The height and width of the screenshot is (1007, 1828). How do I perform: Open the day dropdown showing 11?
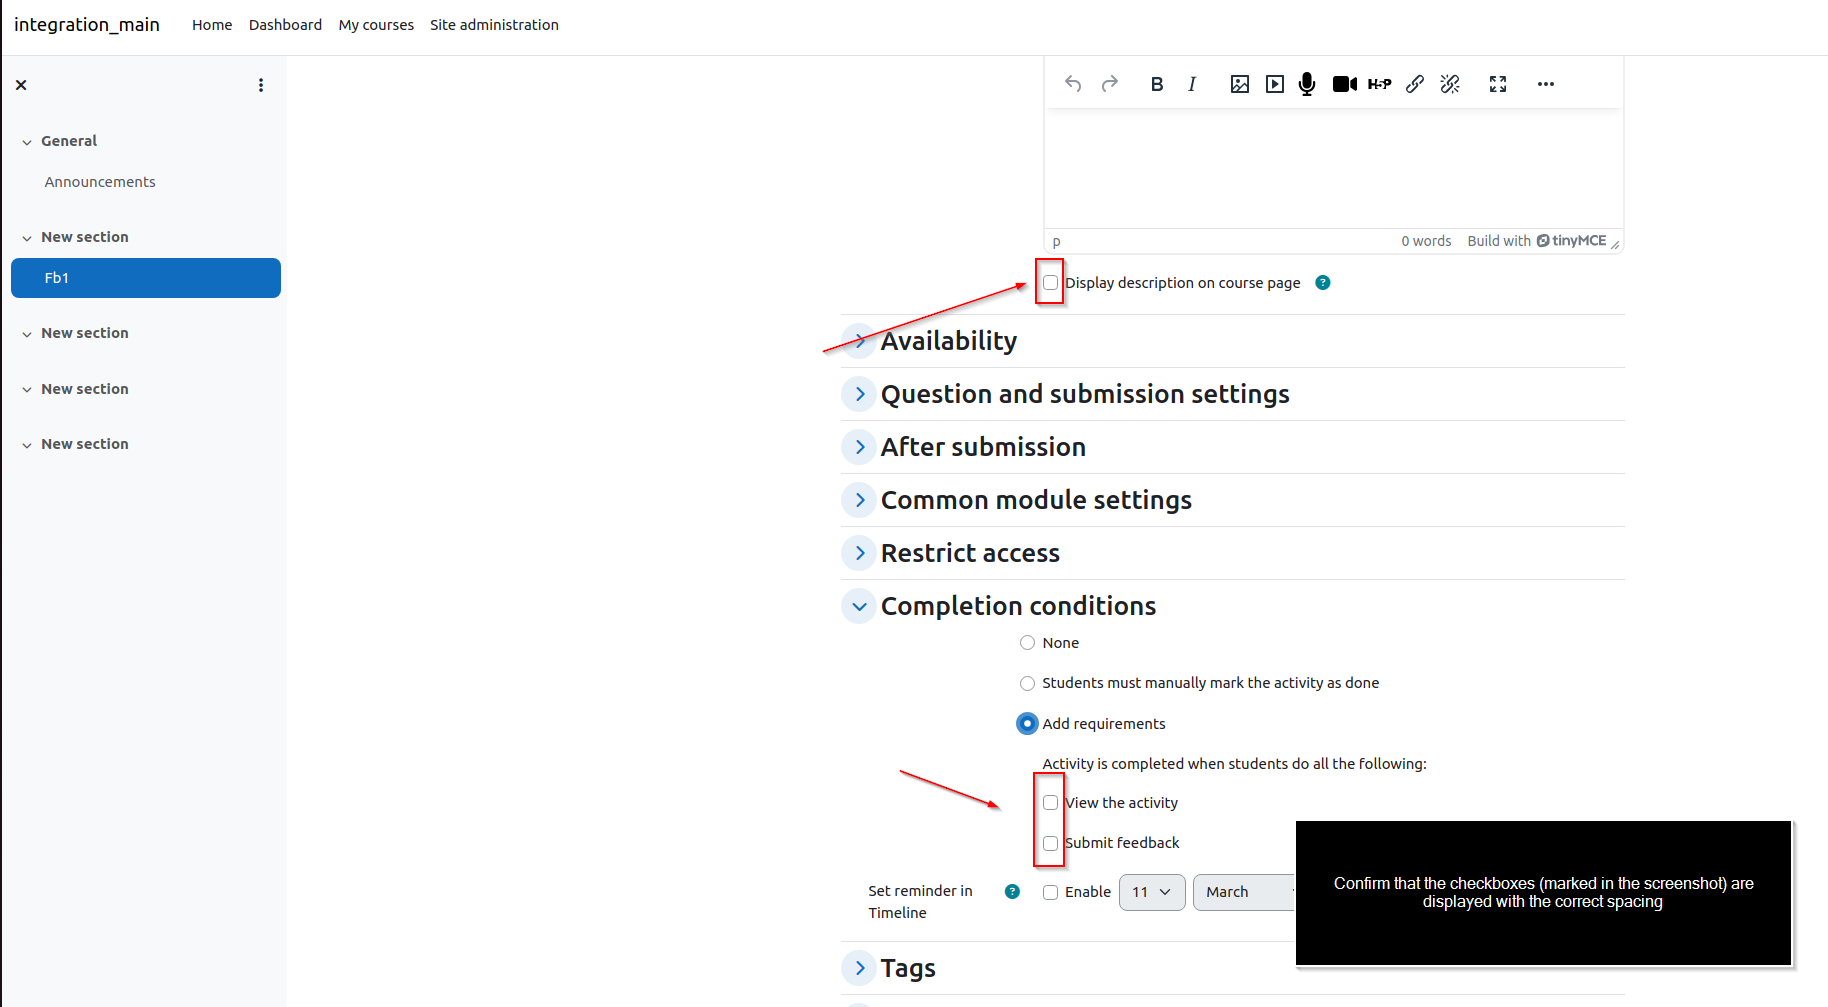click(1152, 892)
